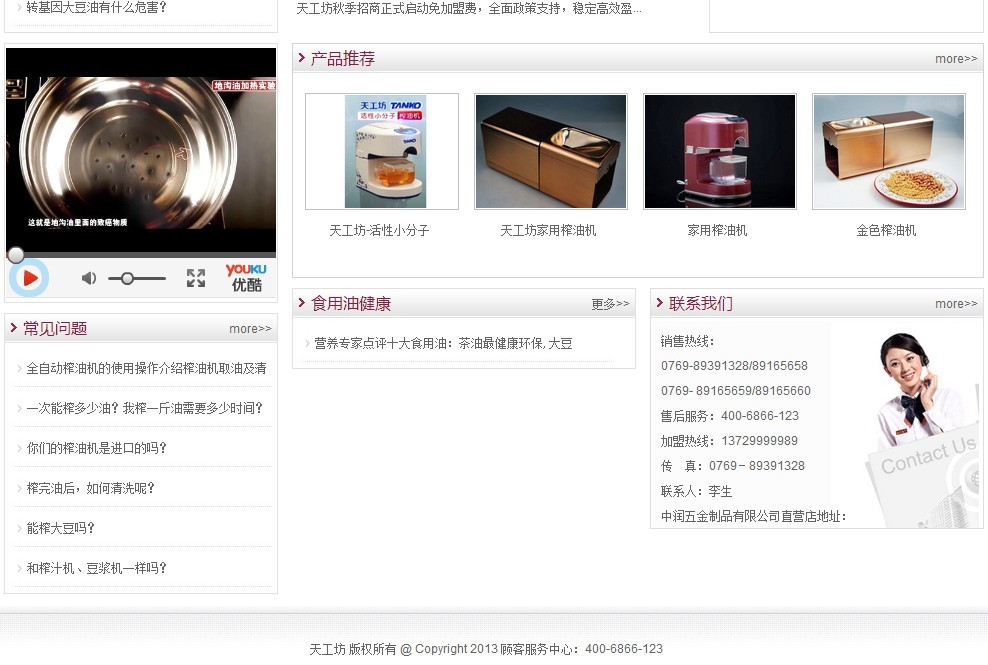Click the 售后服务 400-6866-123 line
The image size is (988, 665).
730,416
